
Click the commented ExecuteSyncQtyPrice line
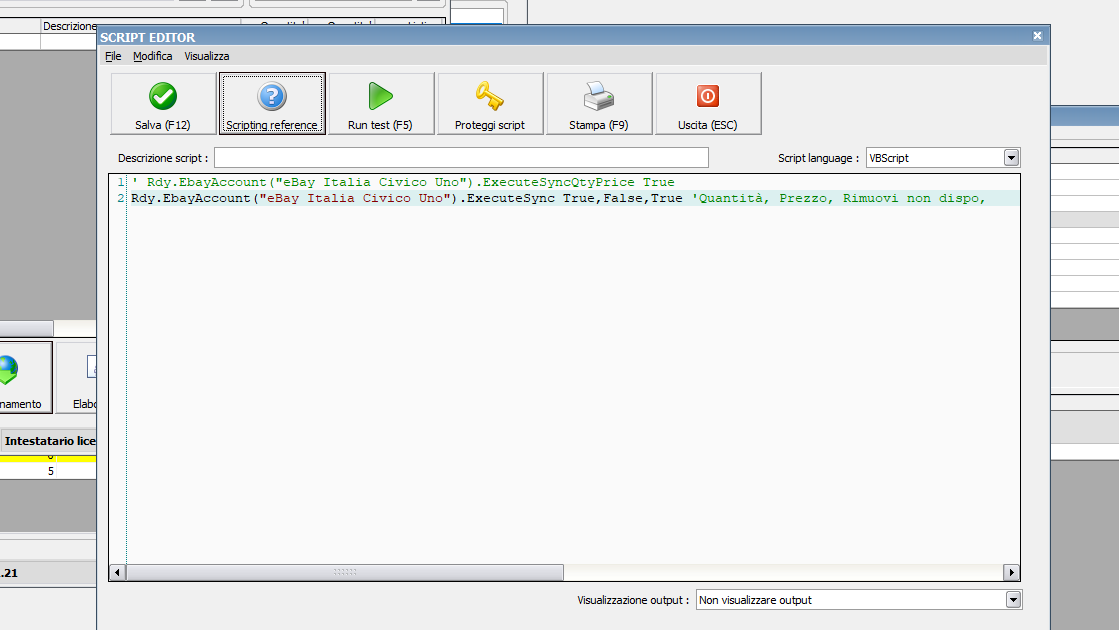coord(403,183)
